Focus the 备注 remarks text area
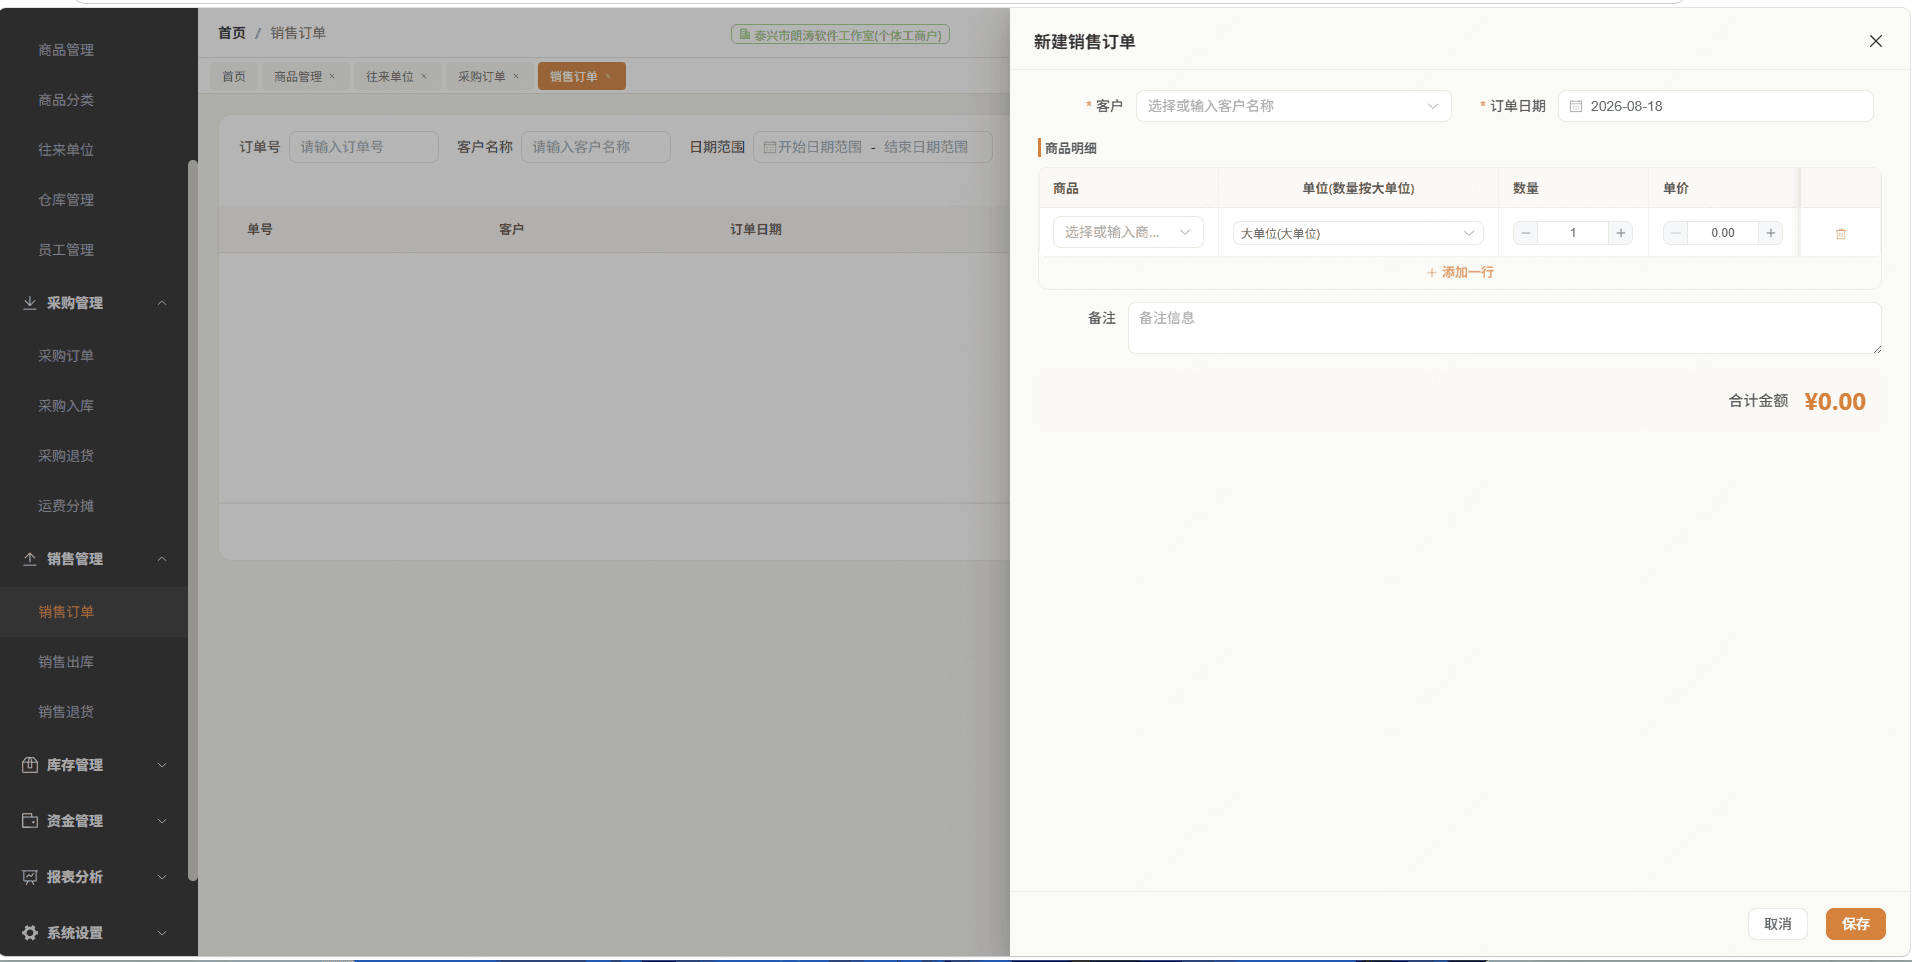 [1504, 328]
